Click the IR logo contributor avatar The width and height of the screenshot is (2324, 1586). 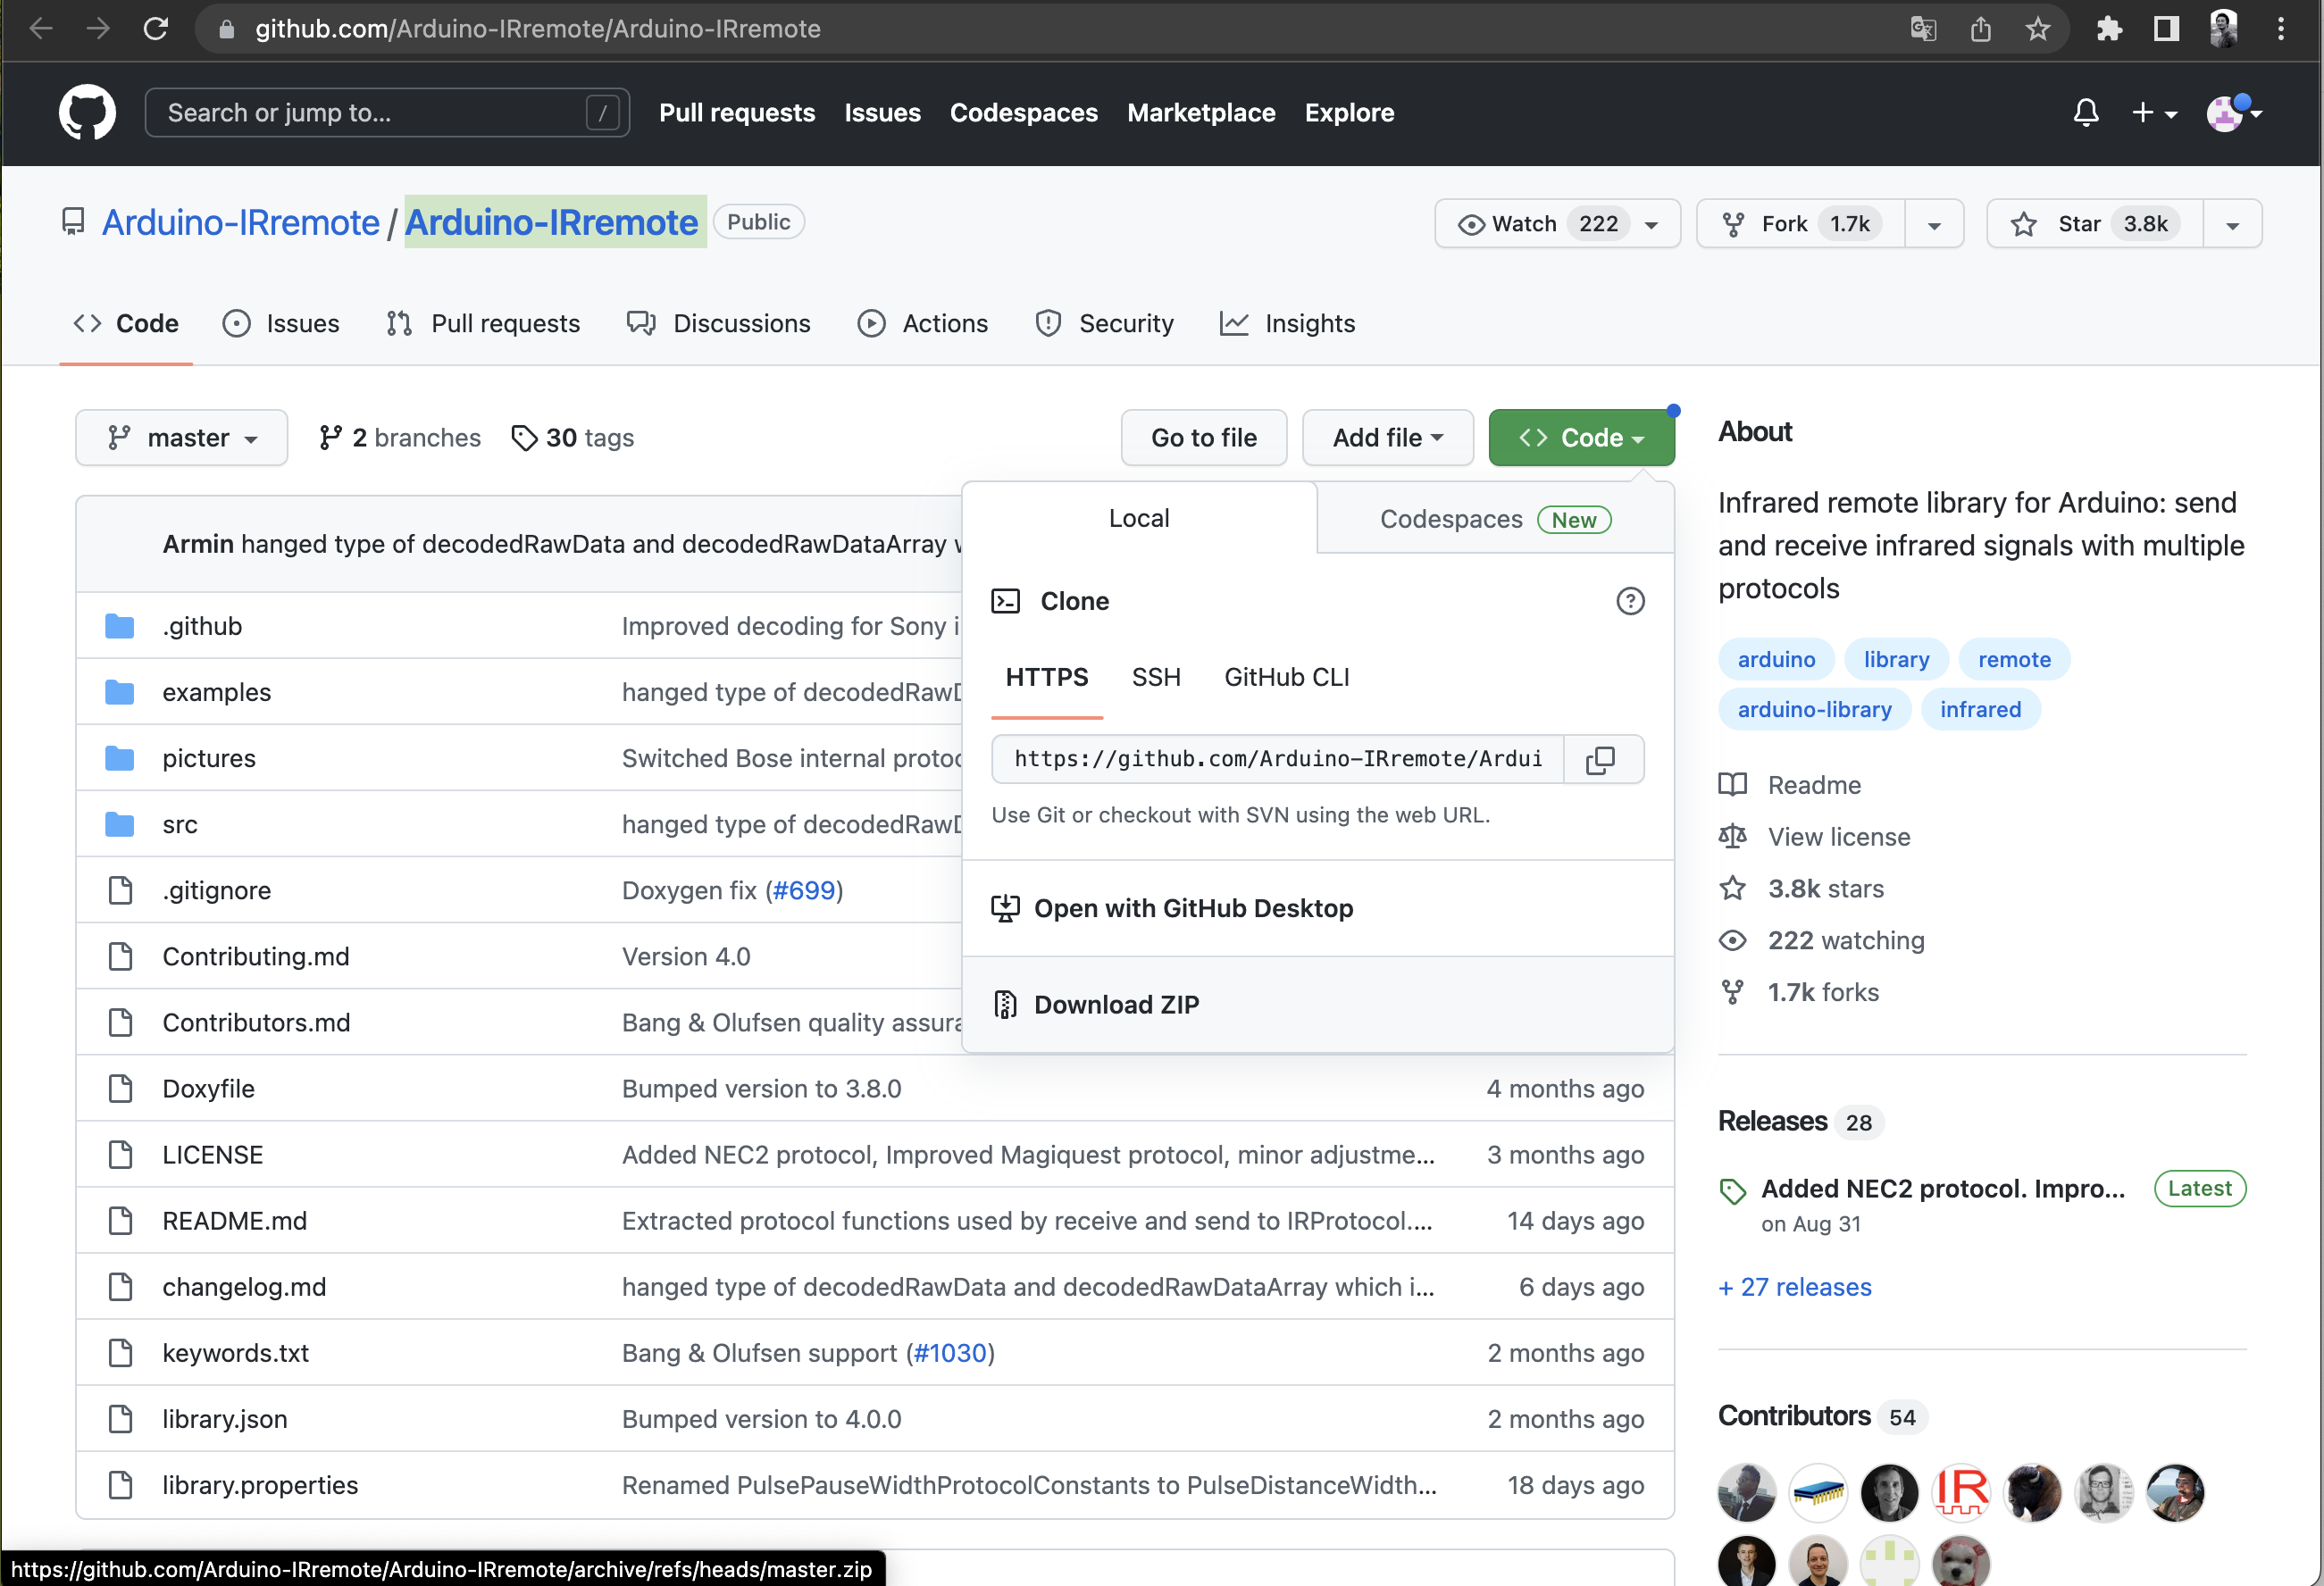point(1961,1492)
